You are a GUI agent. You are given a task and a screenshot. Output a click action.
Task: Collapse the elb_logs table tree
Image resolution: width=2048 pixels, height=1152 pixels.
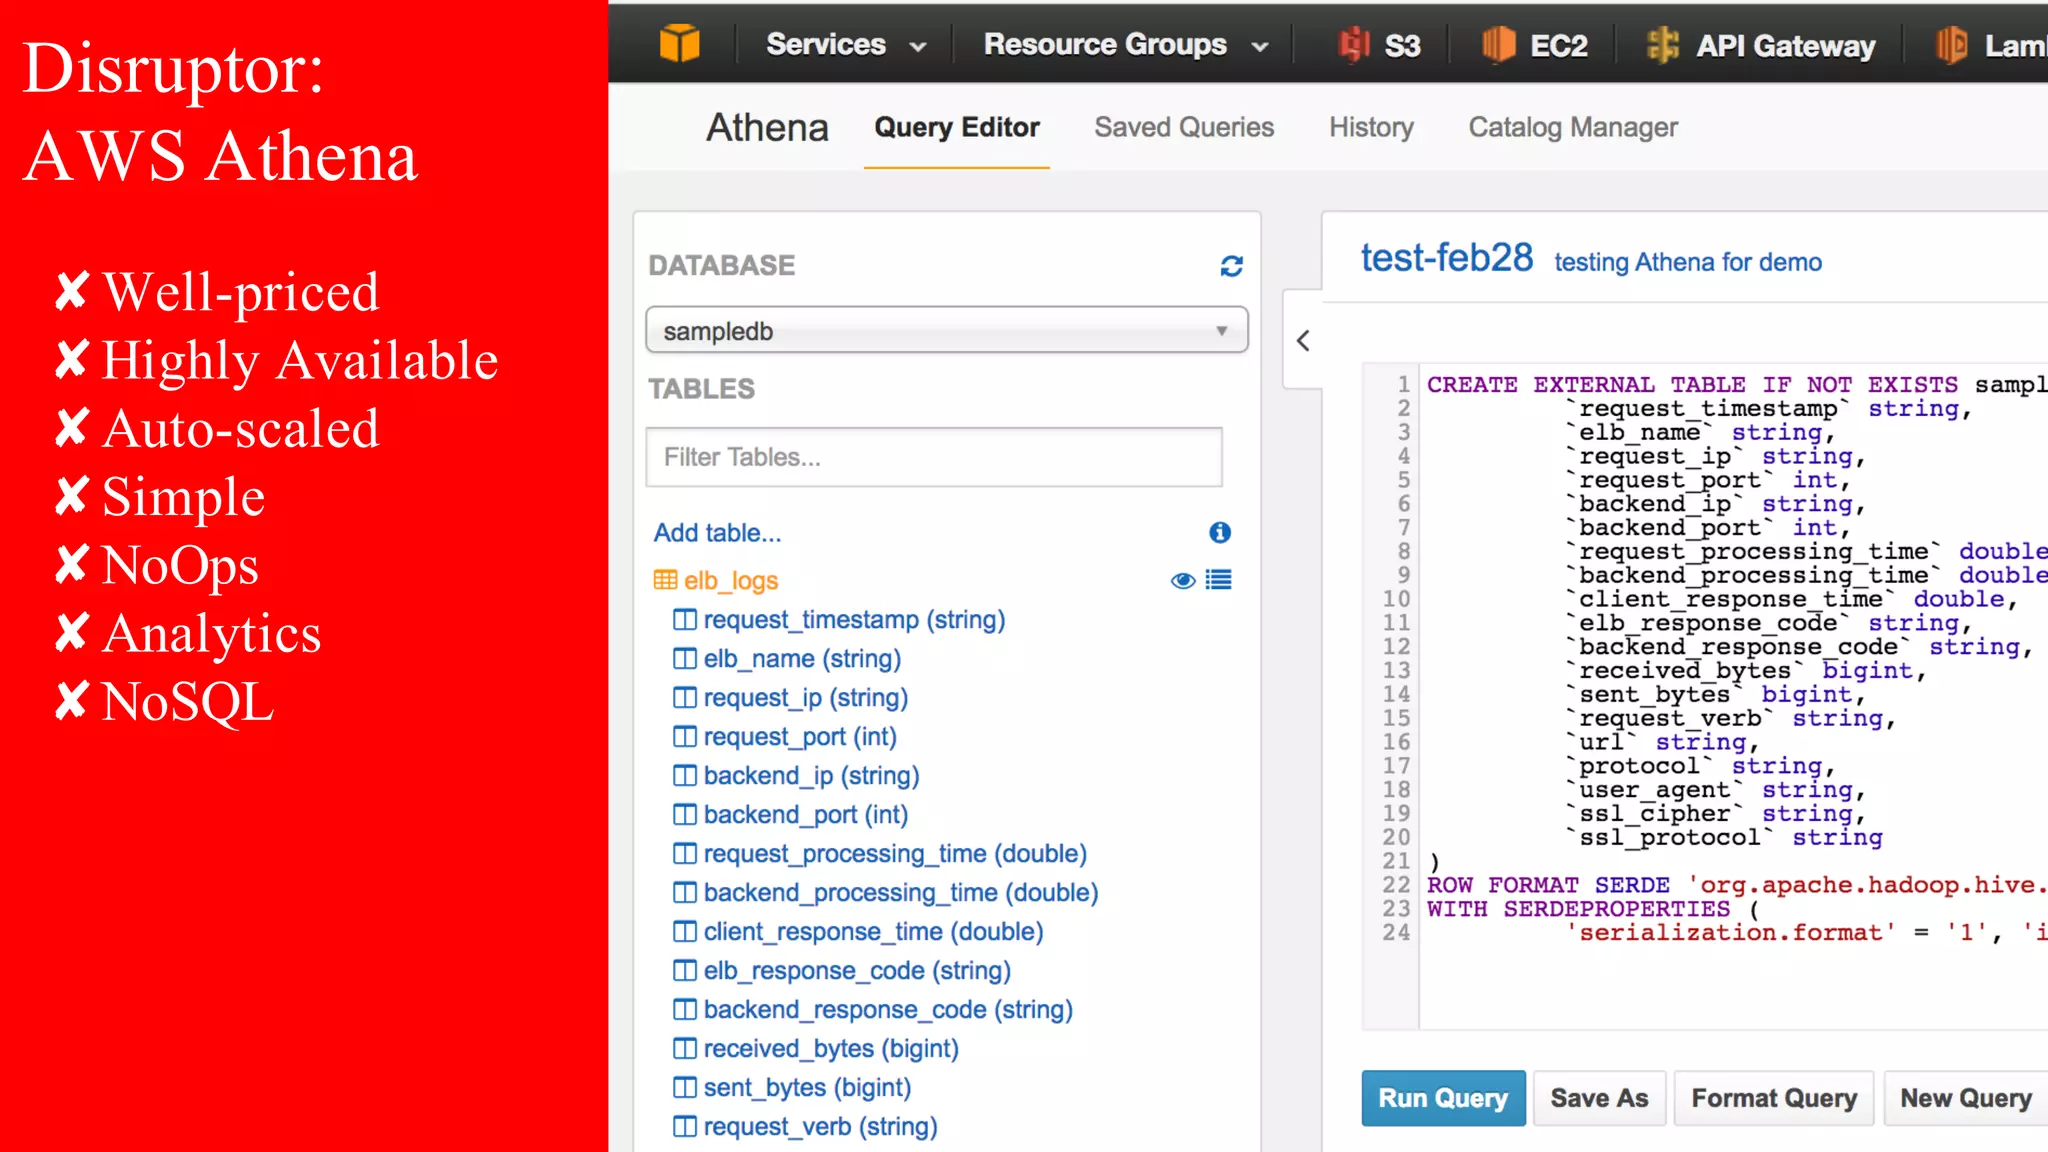tap(730, 581)
